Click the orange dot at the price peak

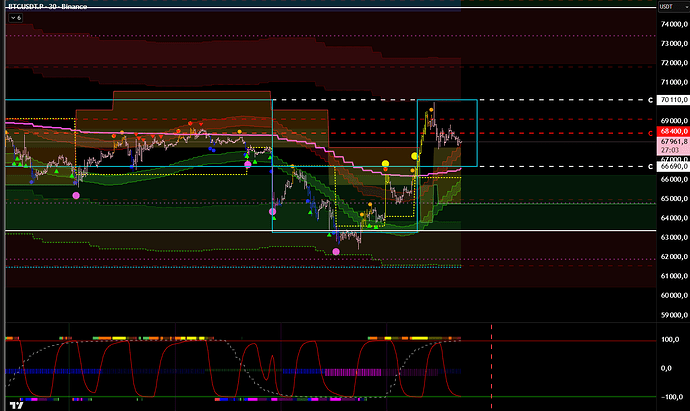(x=432, y=106)
